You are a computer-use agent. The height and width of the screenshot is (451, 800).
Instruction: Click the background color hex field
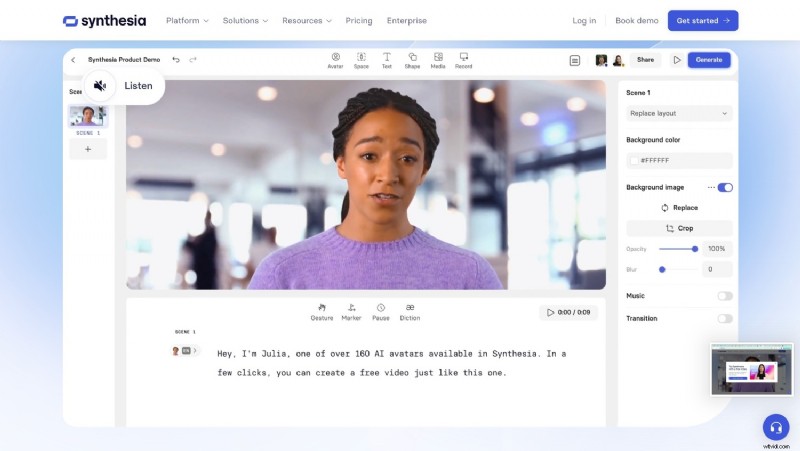(x=679, y=161)
